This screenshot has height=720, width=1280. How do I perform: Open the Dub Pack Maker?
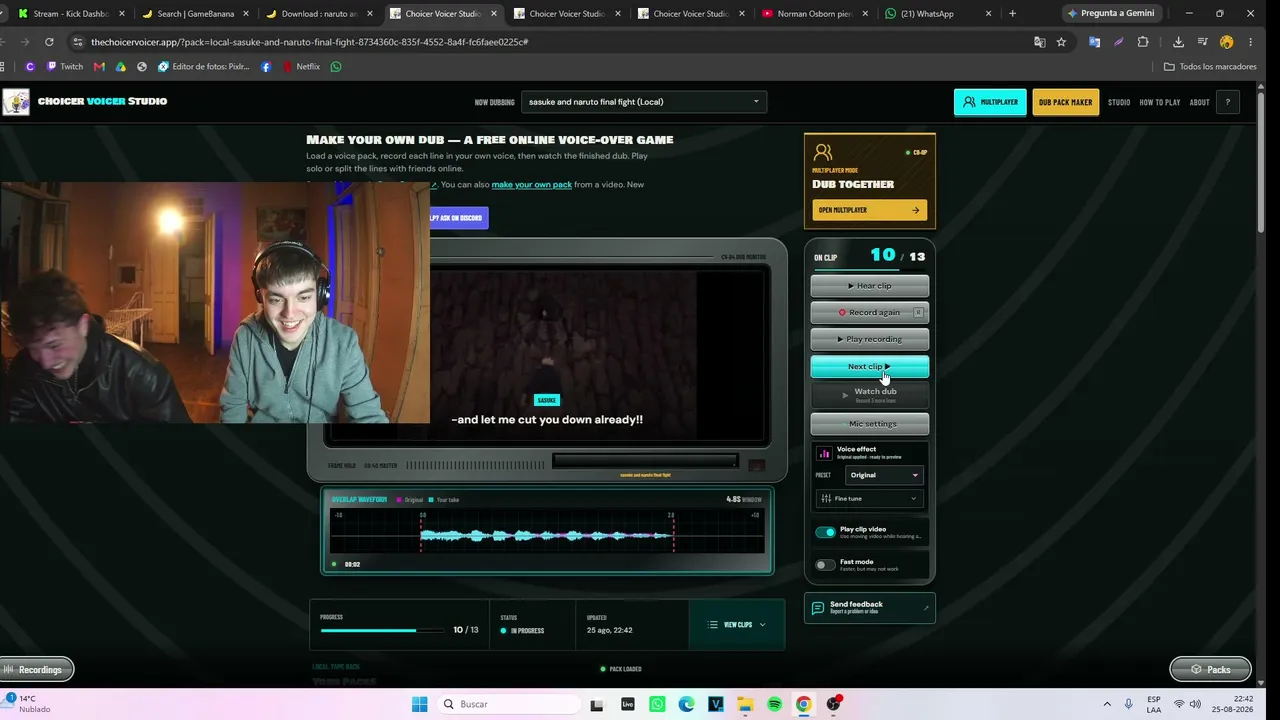pyautogui.click(x=1065, y=102)
